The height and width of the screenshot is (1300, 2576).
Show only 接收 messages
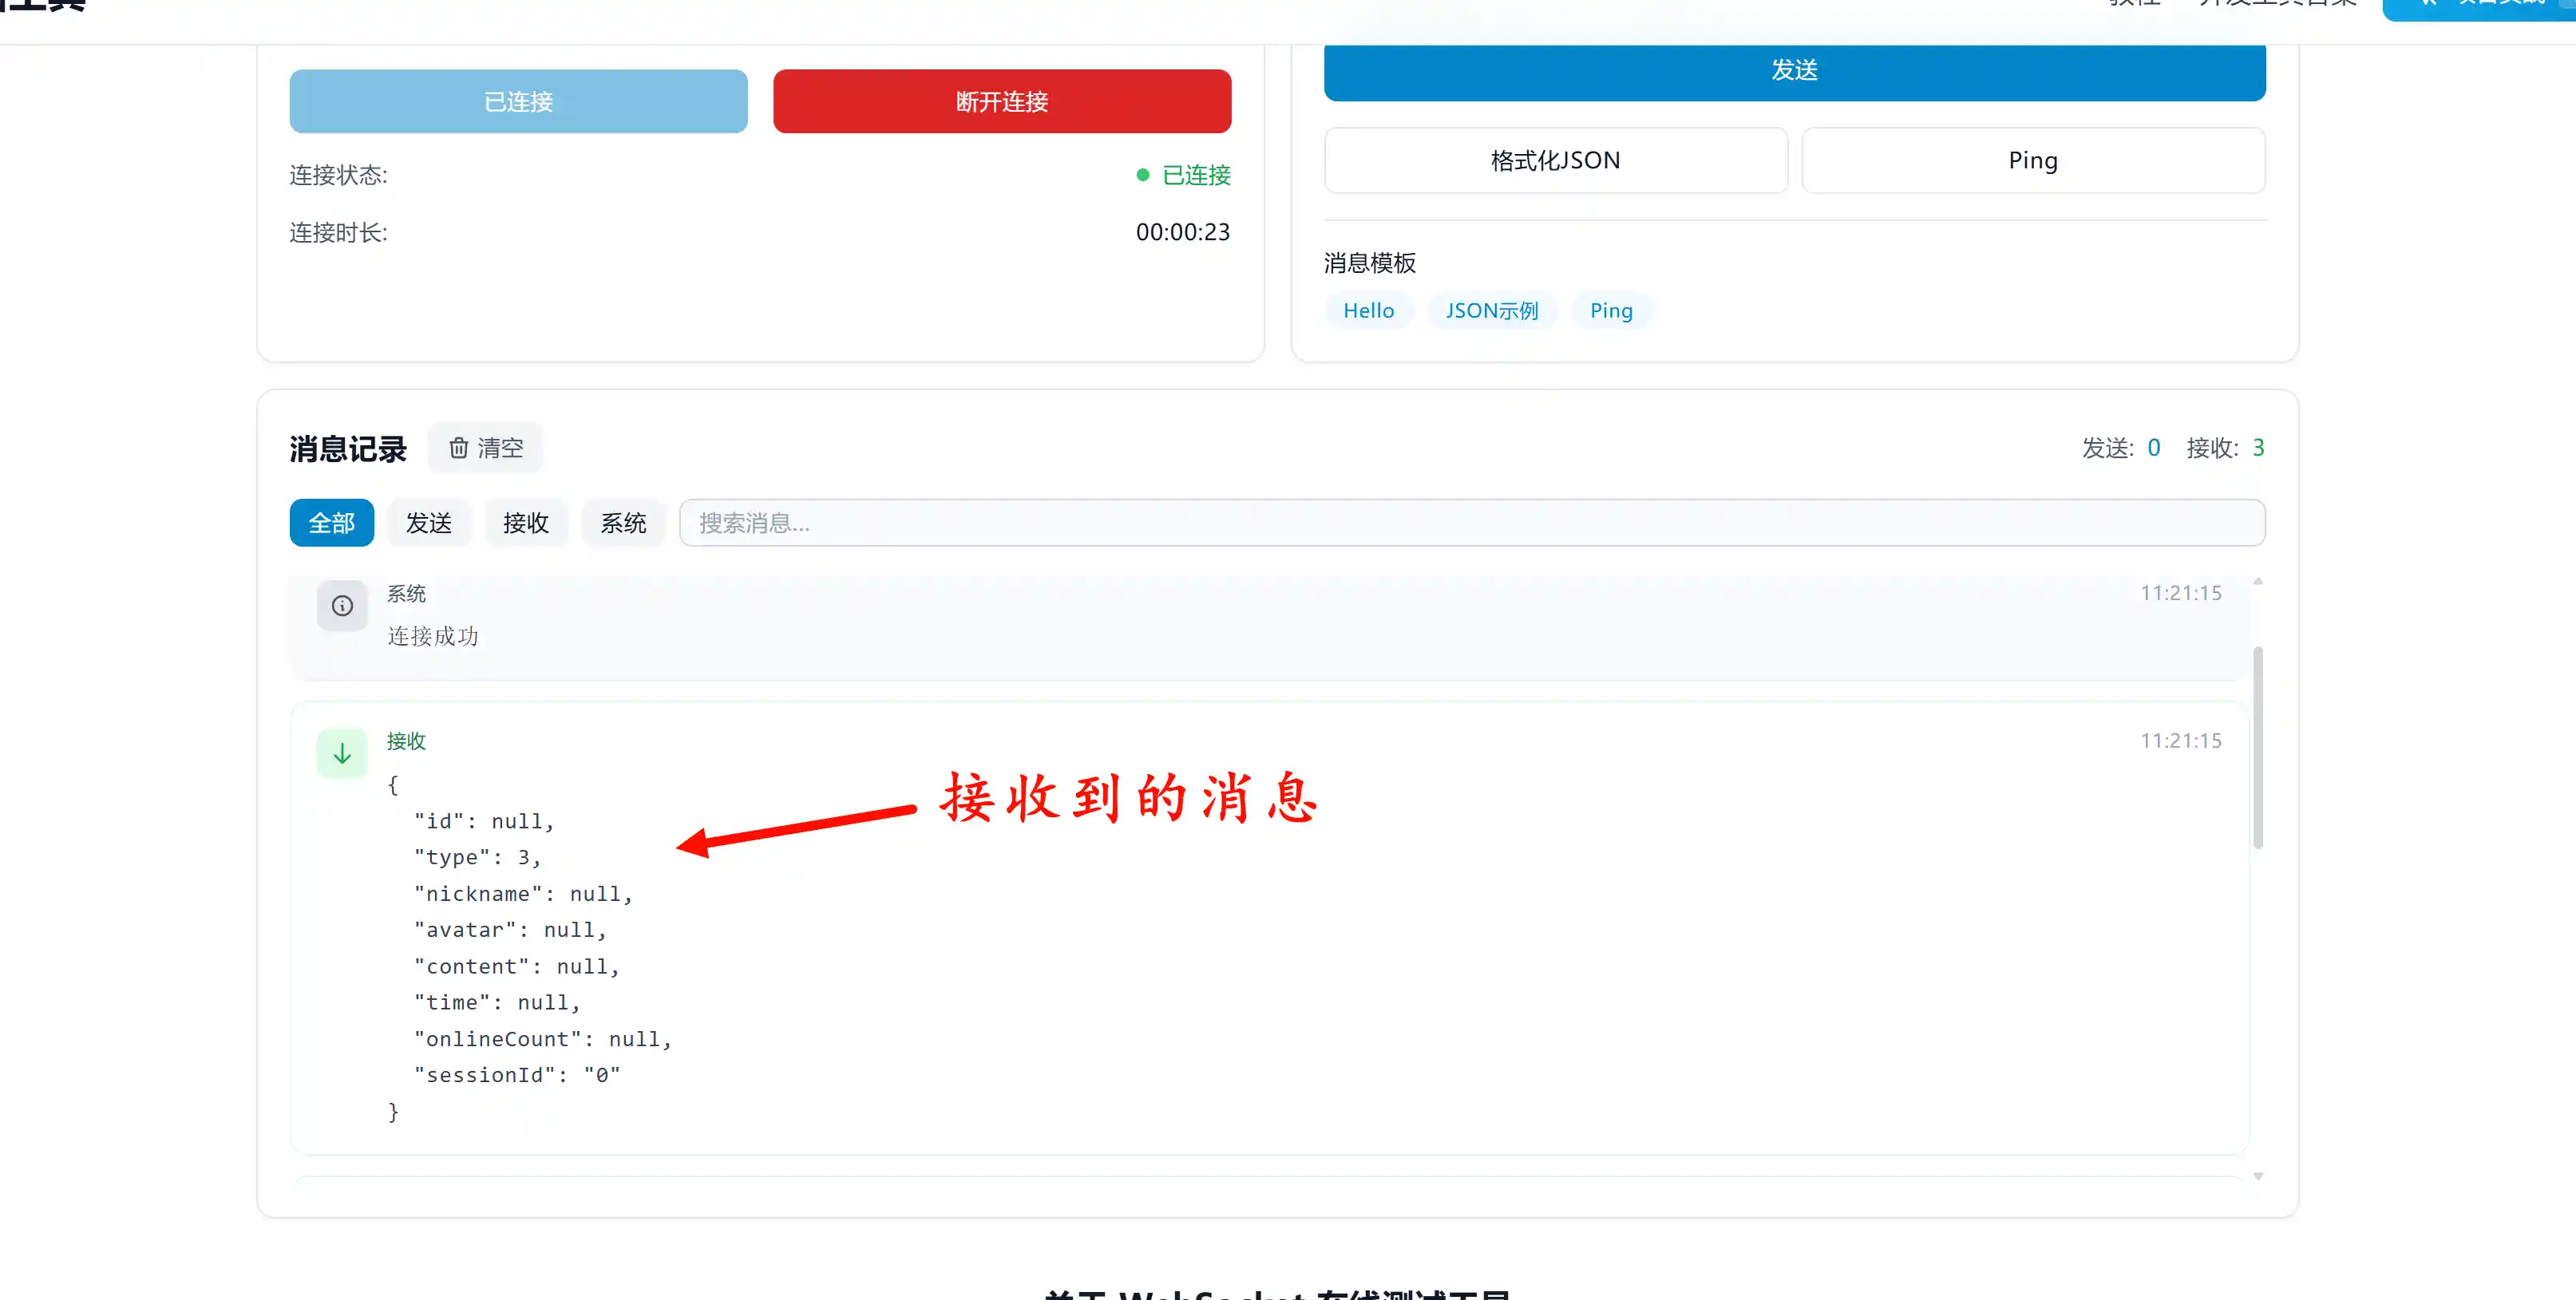click(526, 523)
